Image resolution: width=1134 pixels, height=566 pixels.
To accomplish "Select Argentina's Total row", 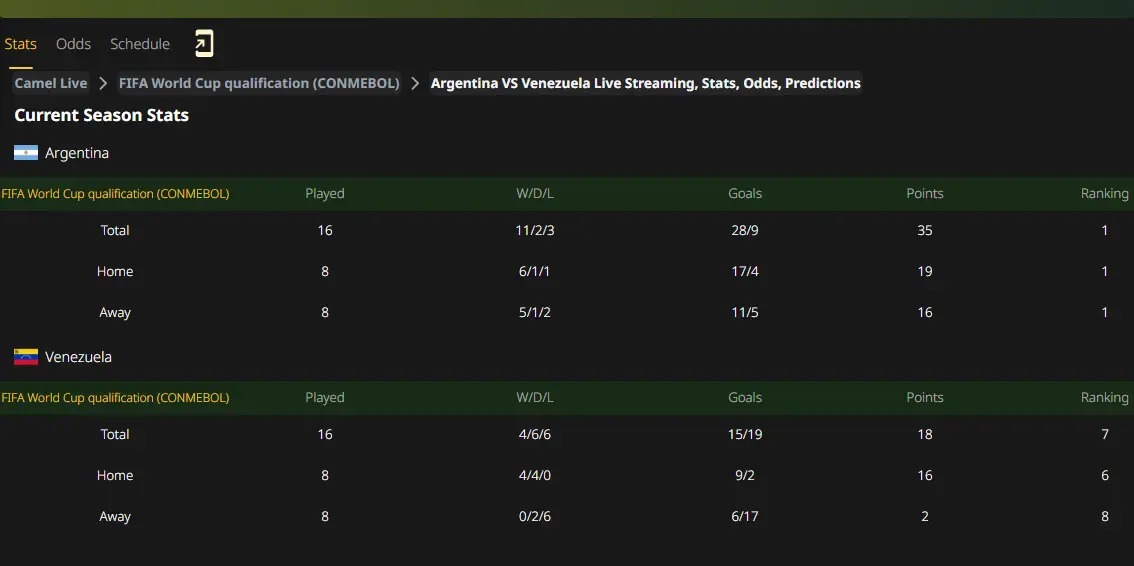I will [x=567, y=231].
